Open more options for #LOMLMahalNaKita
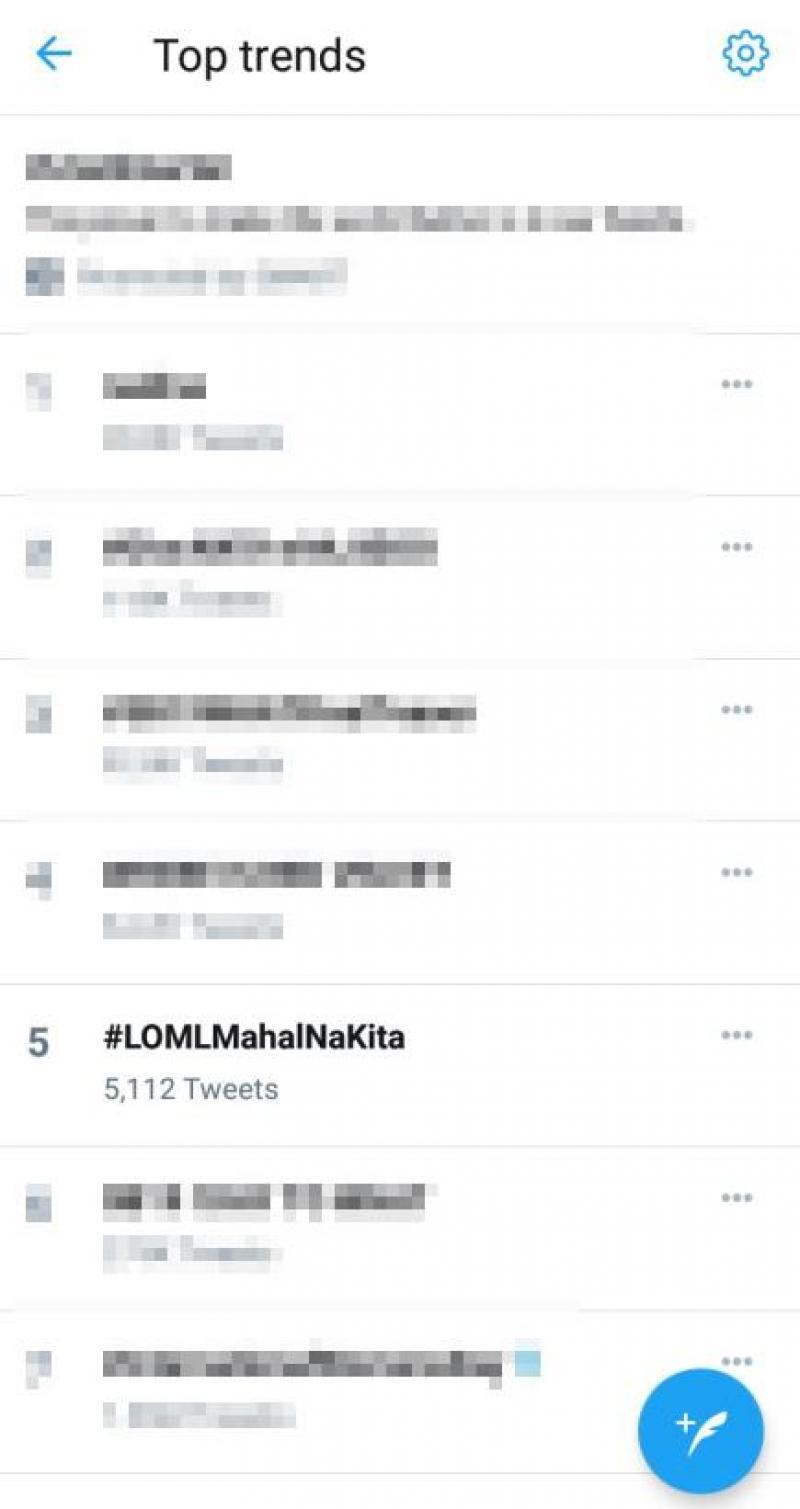Viewport: 800px width, 1509px height. (736, 1035)
